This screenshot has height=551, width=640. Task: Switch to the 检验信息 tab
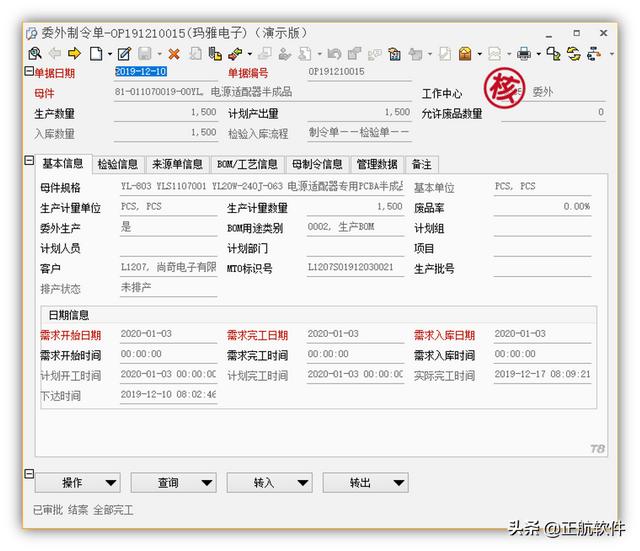tap(117, 164)
